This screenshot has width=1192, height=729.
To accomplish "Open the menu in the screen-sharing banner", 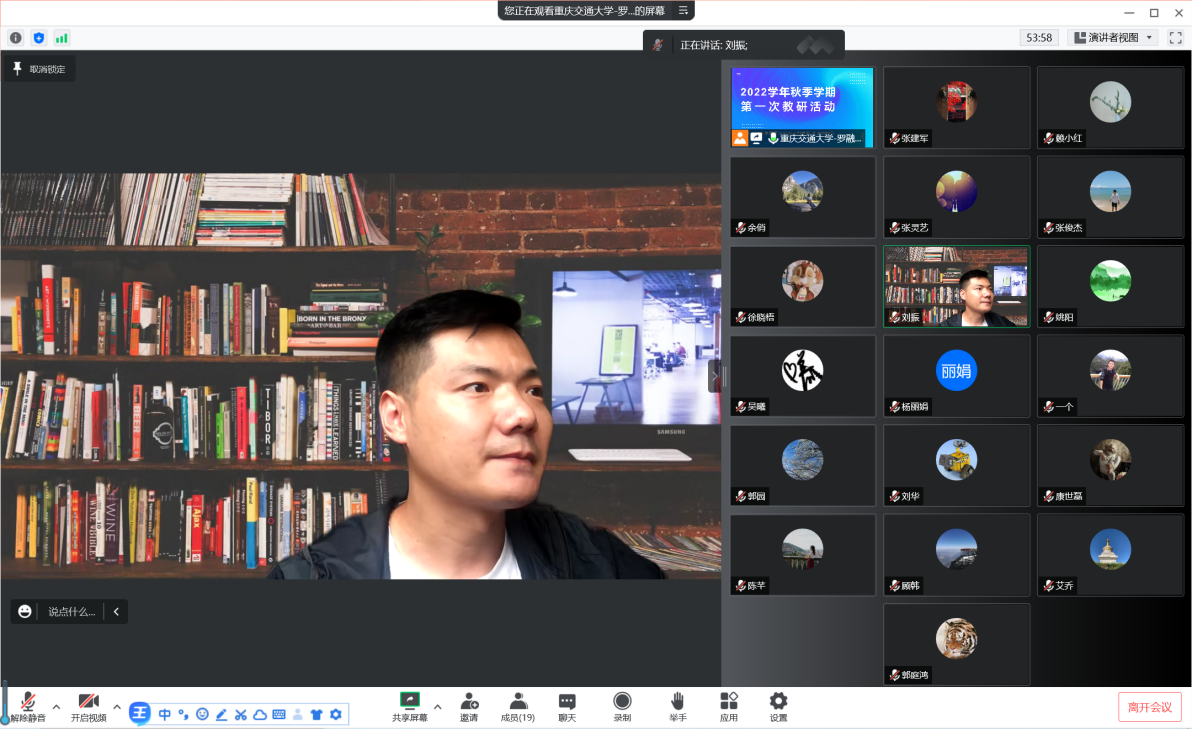I will [x=683, y=10].
